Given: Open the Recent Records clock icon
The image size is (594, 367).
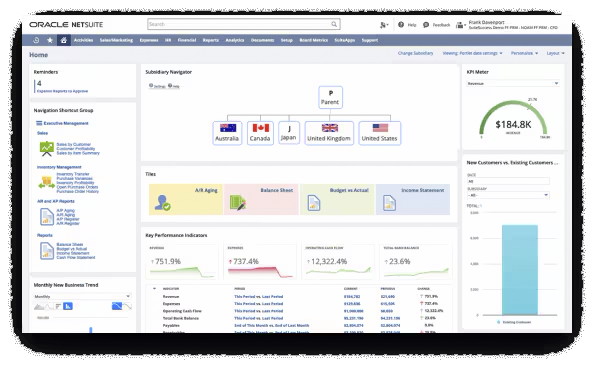Looking at the screenshot, I should (x=36, y=40).
